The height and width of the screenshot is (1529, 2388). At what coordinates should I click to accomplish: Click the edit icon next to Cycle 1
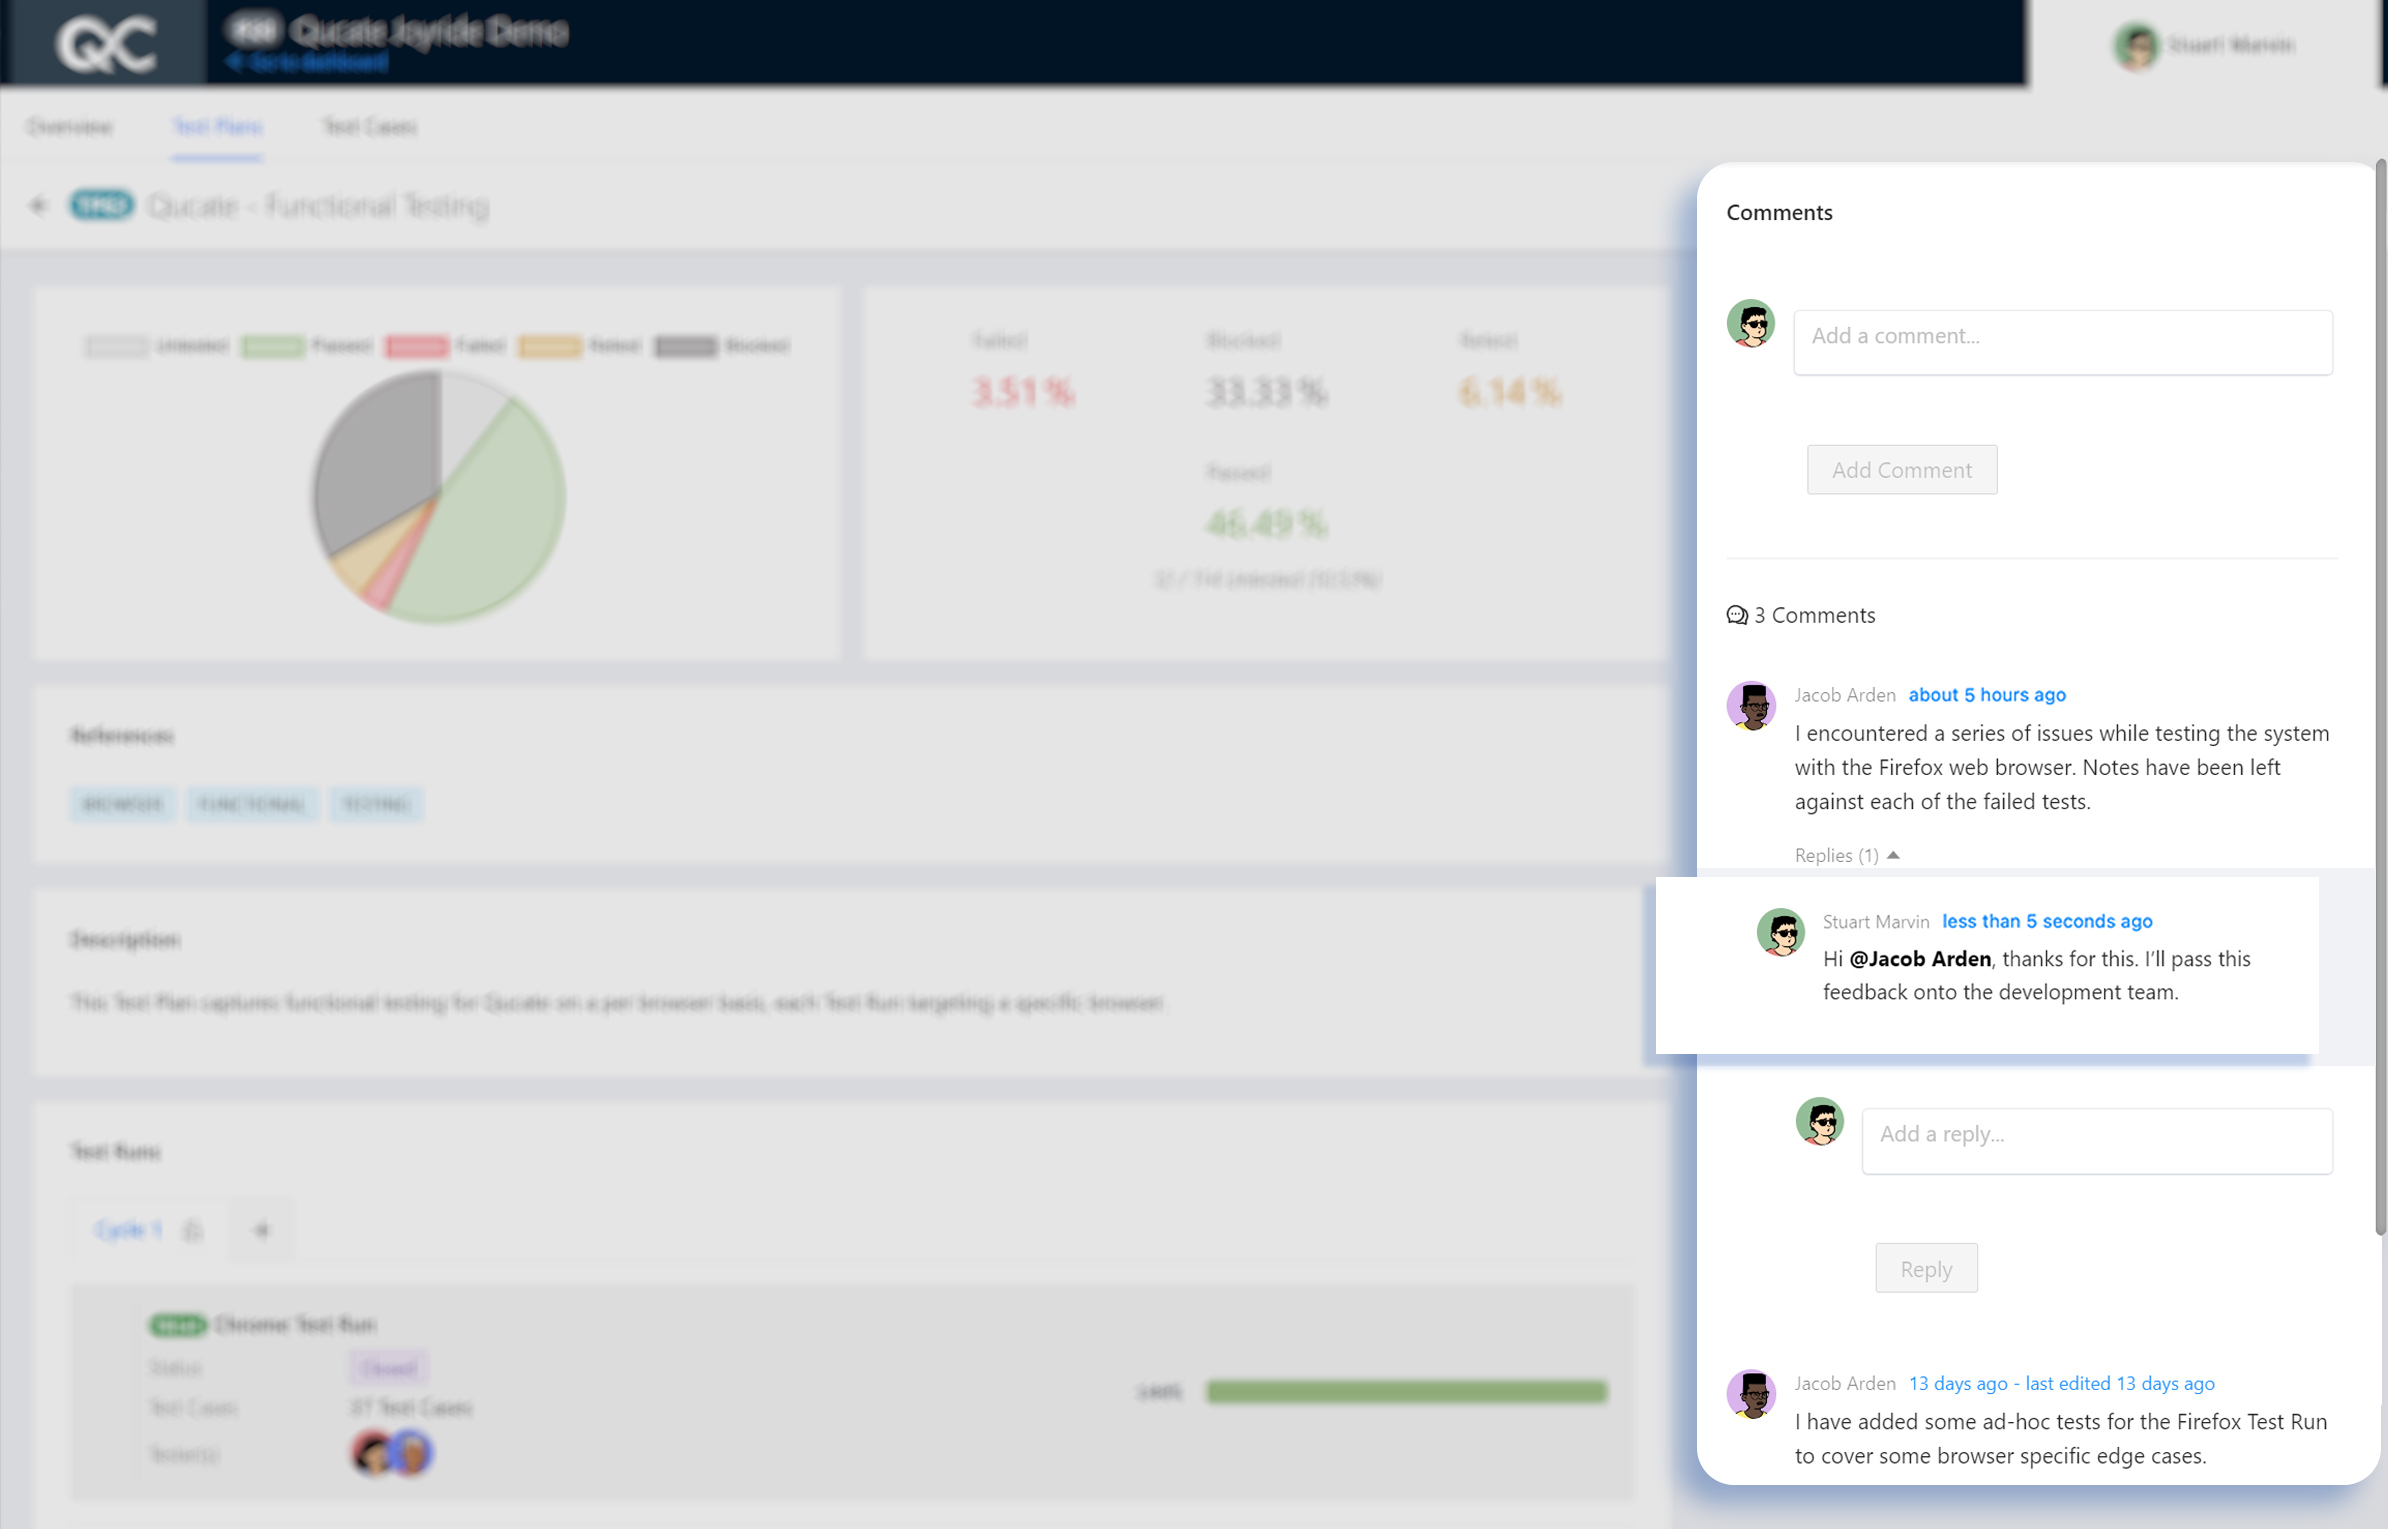click(x=193, y=1230)
